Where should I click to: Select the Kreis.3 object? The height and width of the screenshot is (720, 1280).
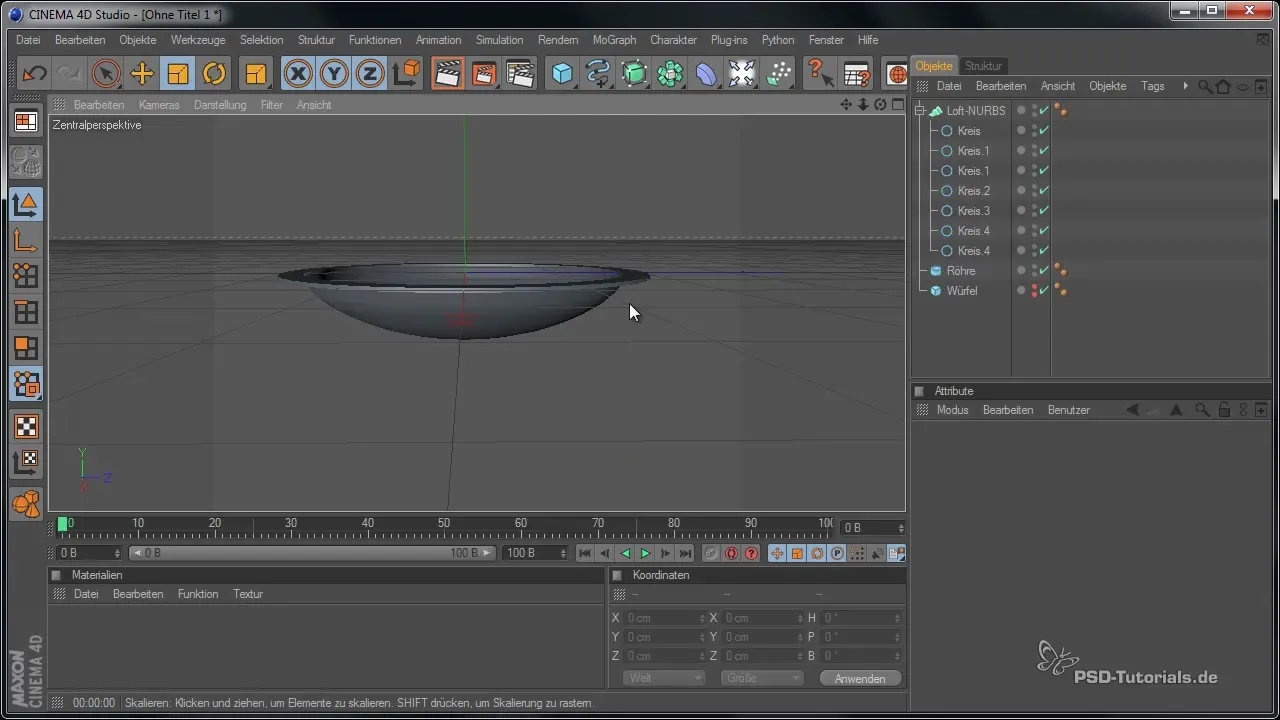point(973,211)
